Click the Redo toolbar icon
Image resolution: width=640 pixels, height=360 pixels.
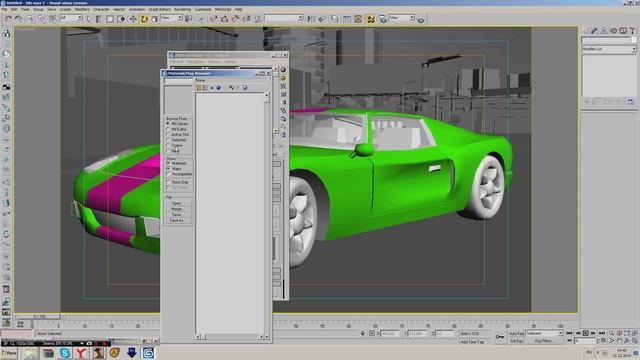point(19,18)
